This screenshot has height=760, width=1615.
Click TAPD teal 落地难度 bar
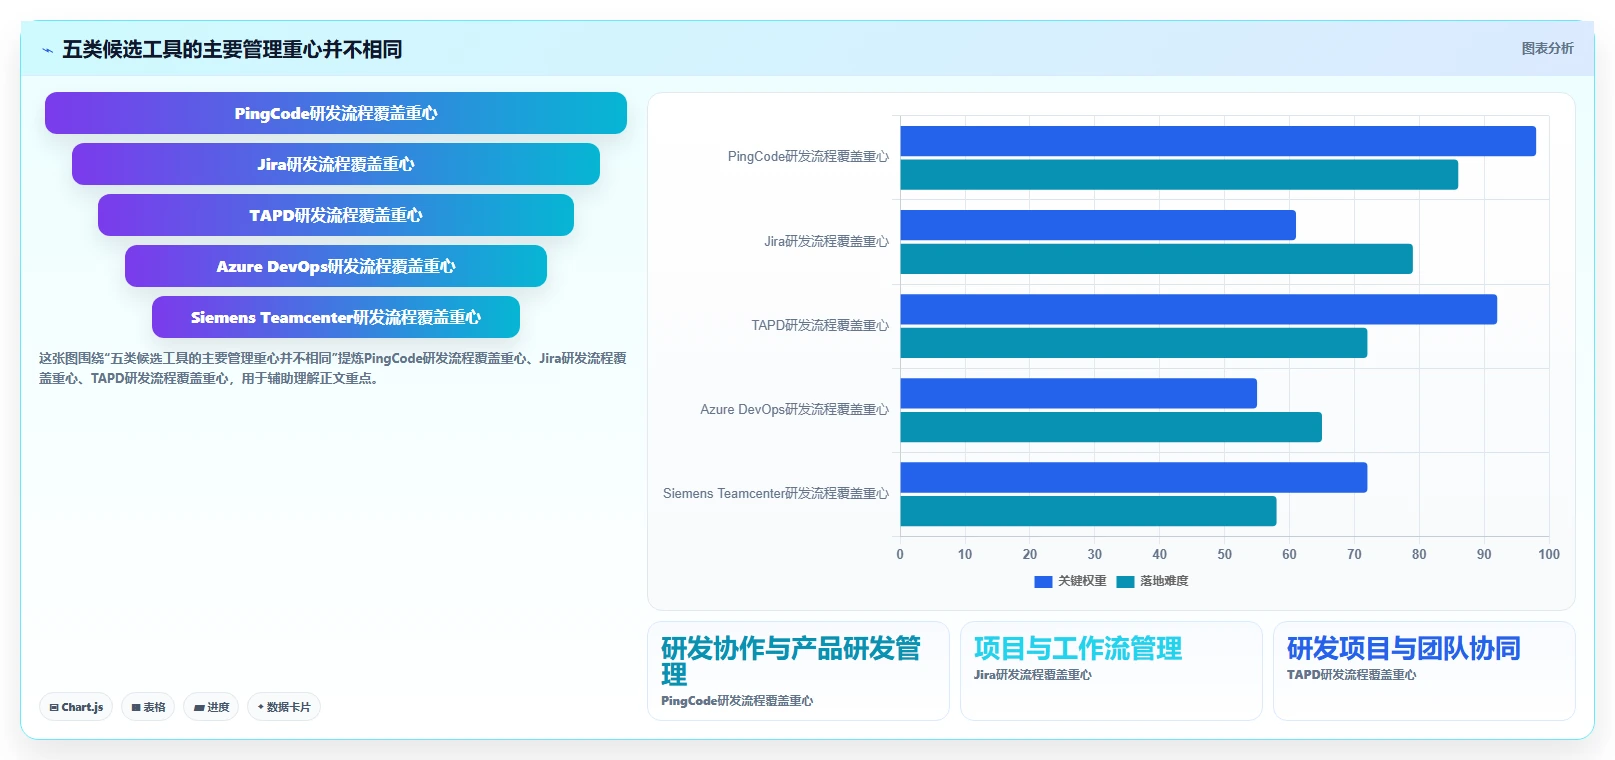pyautogui.click(x=1134, y=343)
